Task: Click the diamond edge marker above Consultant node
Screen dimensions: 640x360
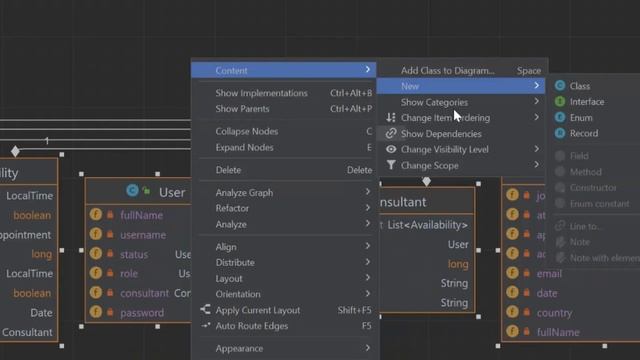Action: tap(427, 181)
